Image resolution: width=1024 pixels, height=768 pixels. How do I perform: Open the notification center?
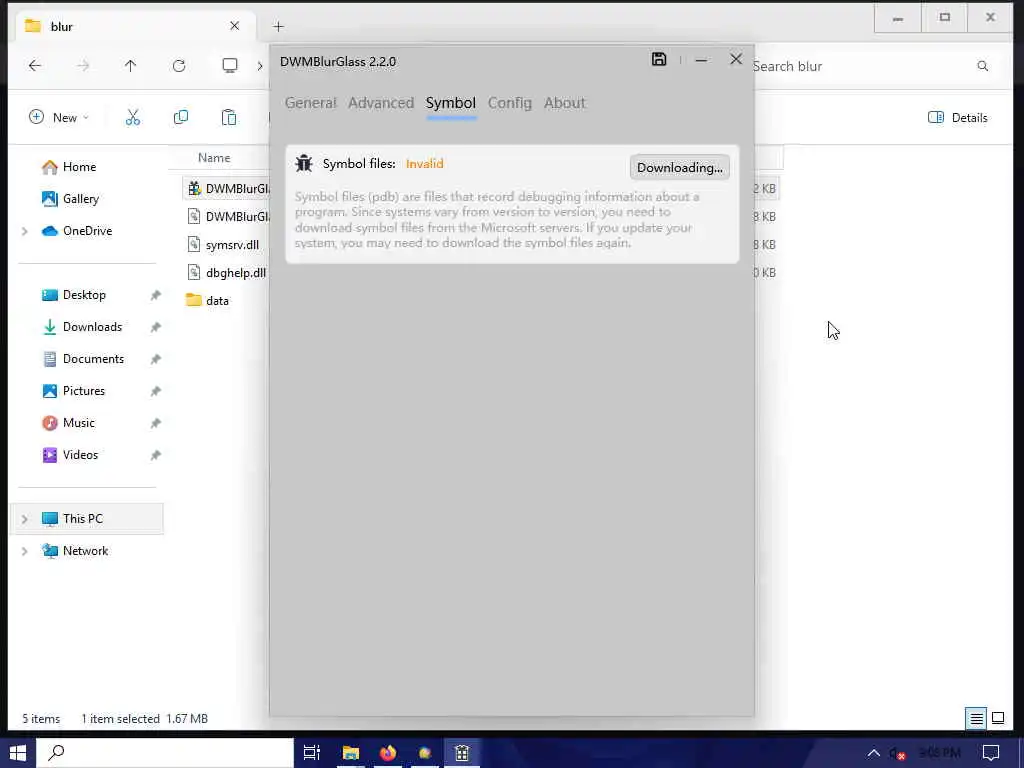coord(991,753)
